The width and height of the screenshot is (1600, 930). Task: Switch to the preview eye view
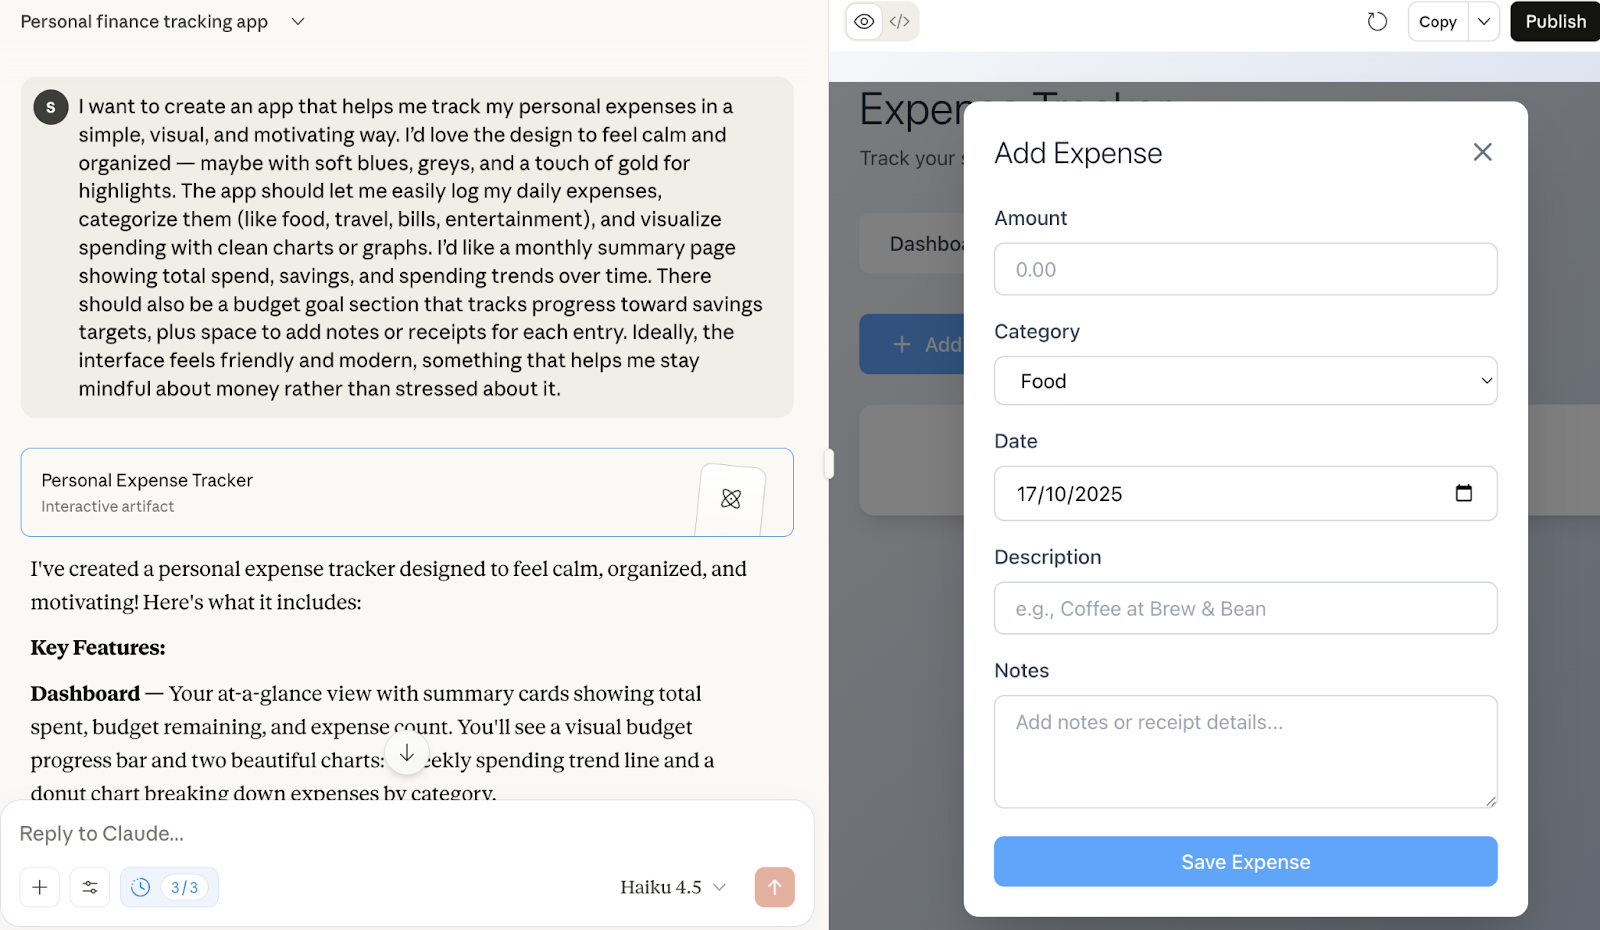click(x=864, y=21)
